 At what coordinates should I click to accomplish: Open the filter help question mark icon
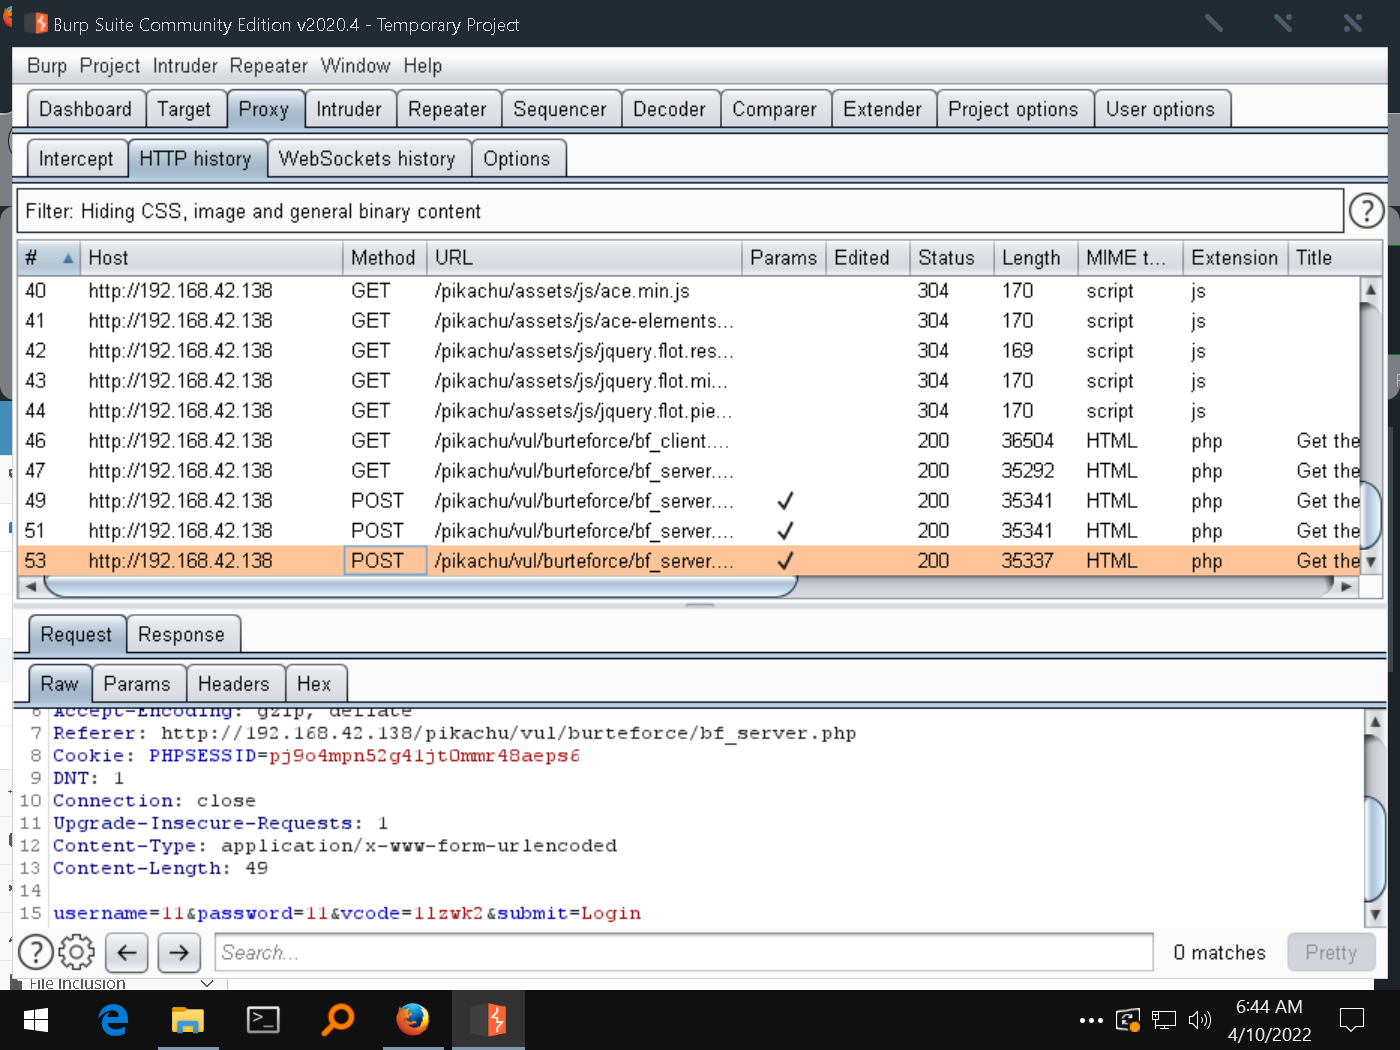pyautogui.click(x=1366, y=211)
